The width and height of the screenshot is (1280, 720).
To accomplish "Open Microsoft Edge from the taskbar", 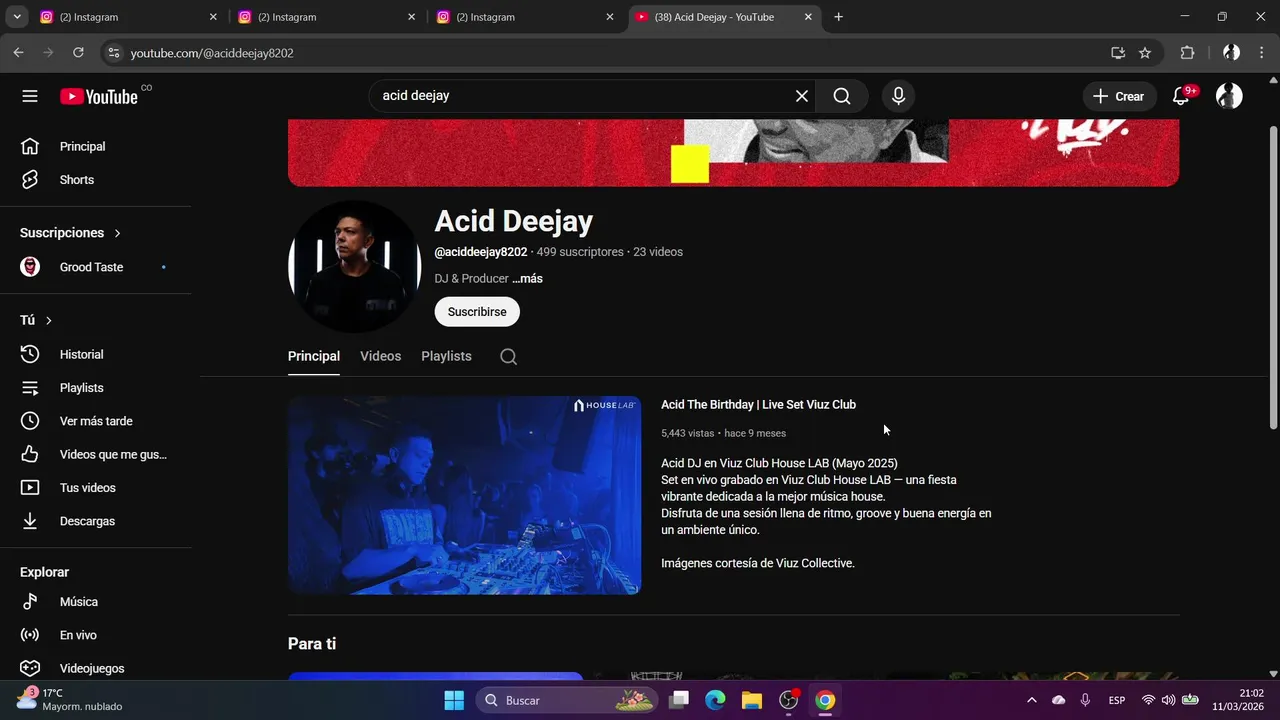I will 715,700.
